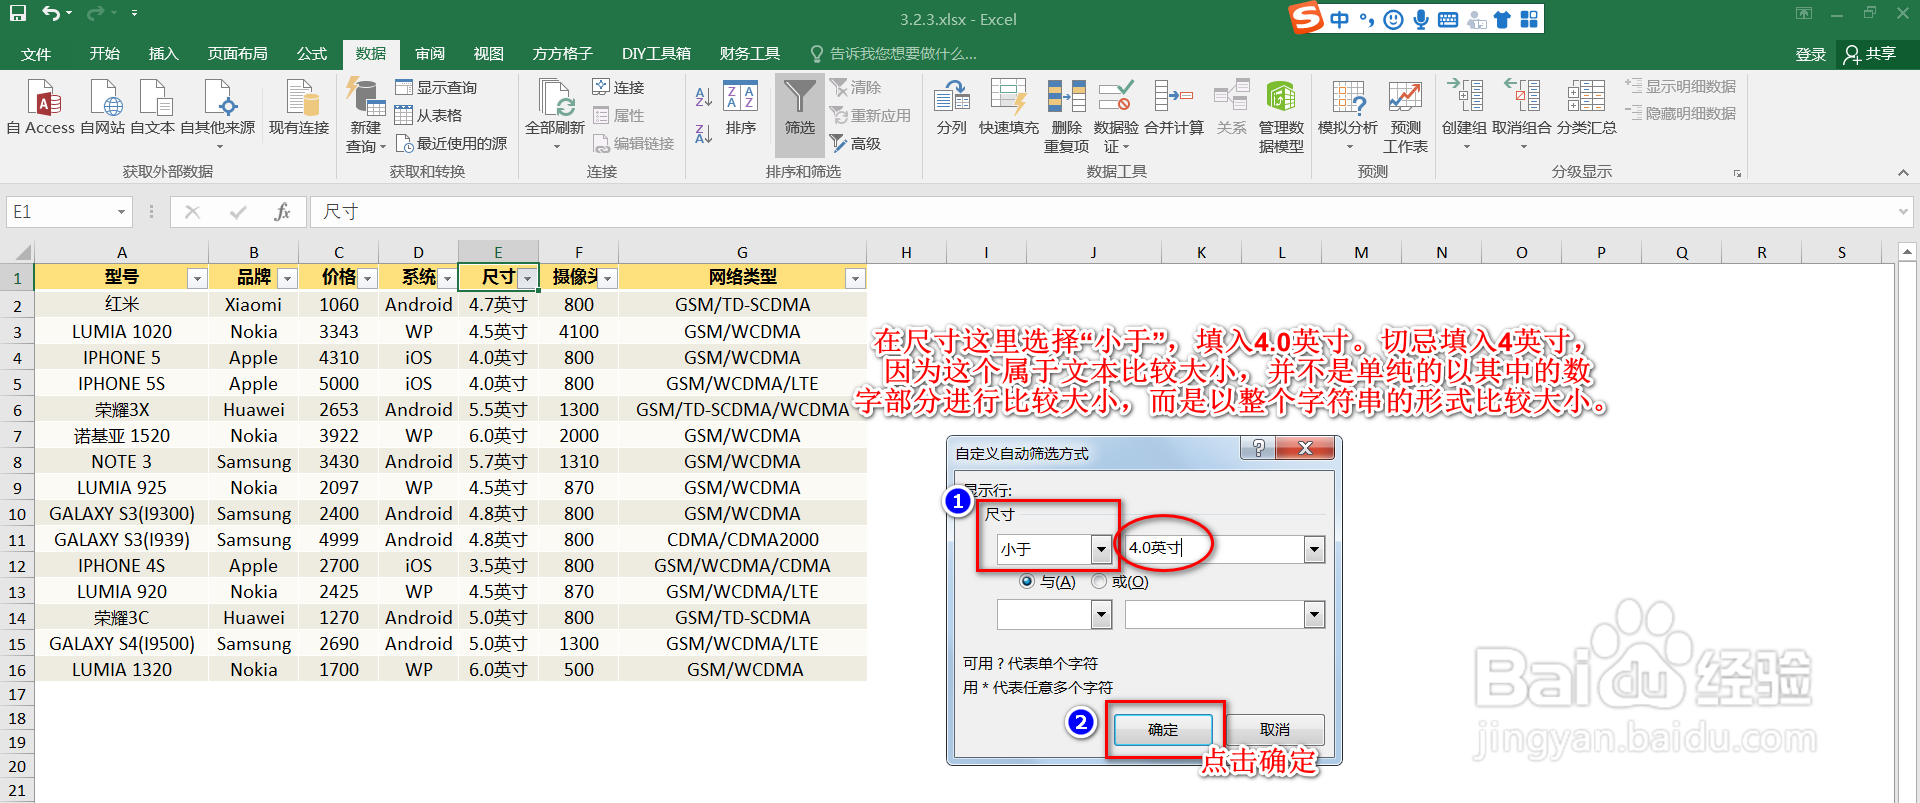The width and height of the screenshot is (1920, 803).
Task: Click the dialog help question button
Action: 1259,448
